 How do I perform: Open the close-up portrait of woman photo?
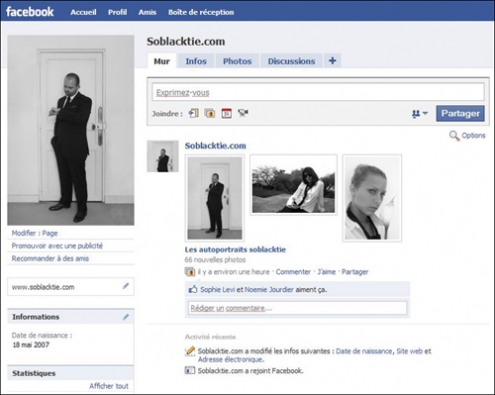[372, 198]
